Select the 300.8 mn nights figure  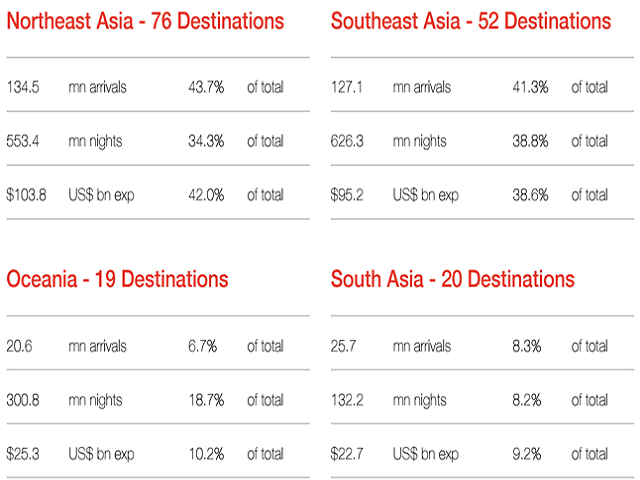tap(22, 400)
